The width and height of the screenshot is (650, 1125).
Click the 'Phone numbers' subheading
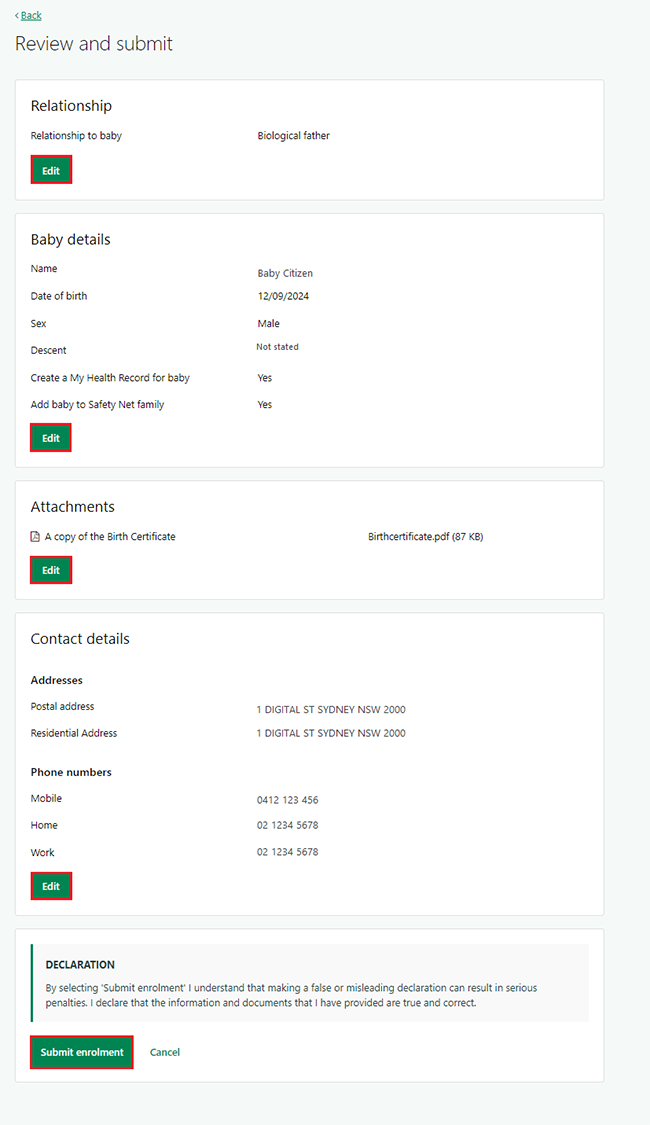click(x=71, y=772)
